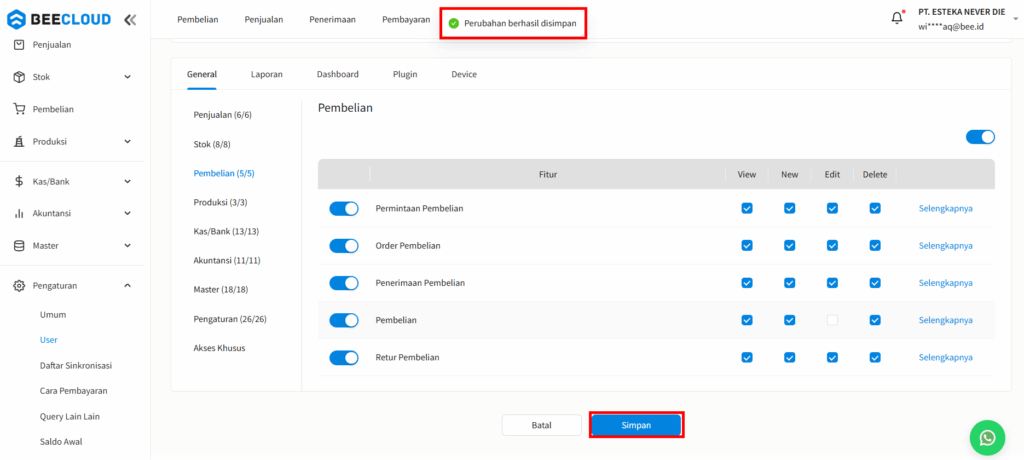Uncheck Delete for Retur Pembelian
Image resolution: width=1024 pixels, height=460 pixels.
875,357
